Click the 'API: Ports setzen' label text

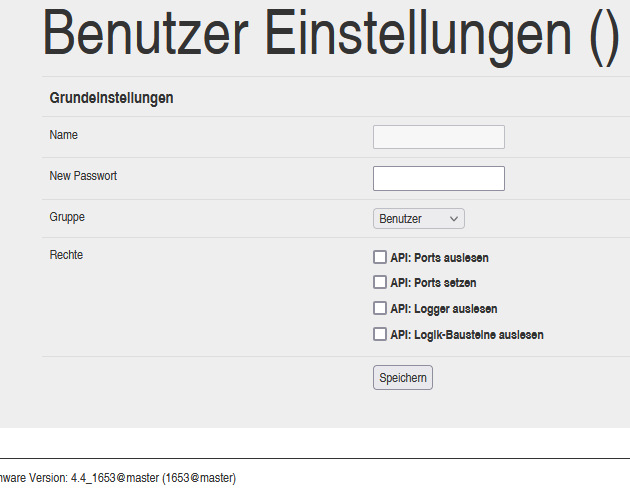click(433, 283)
